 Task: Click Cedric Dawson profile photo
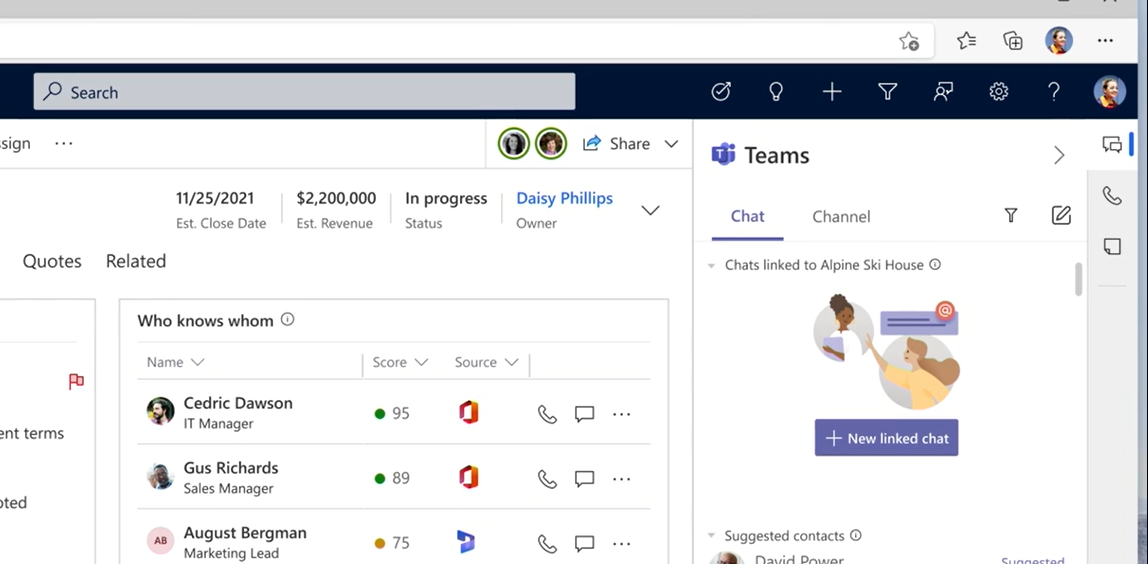pyautogui.click(x=160, y=412)
